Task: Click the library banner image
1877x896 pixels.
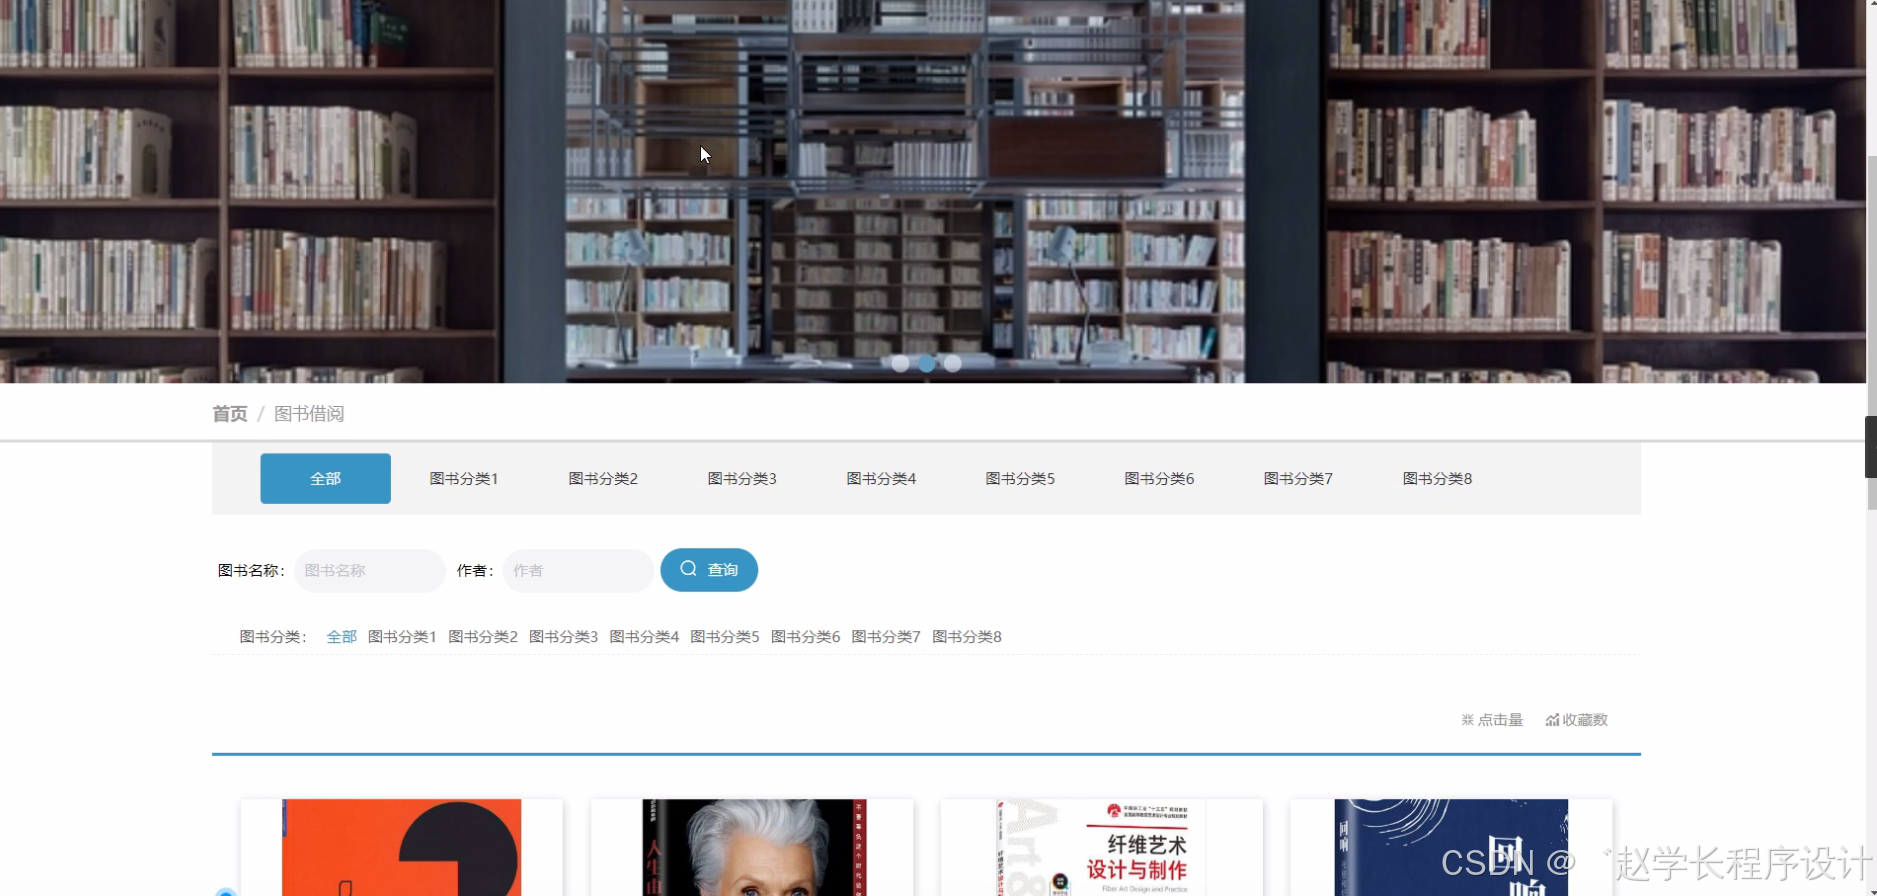Action: tap(932, 191)
